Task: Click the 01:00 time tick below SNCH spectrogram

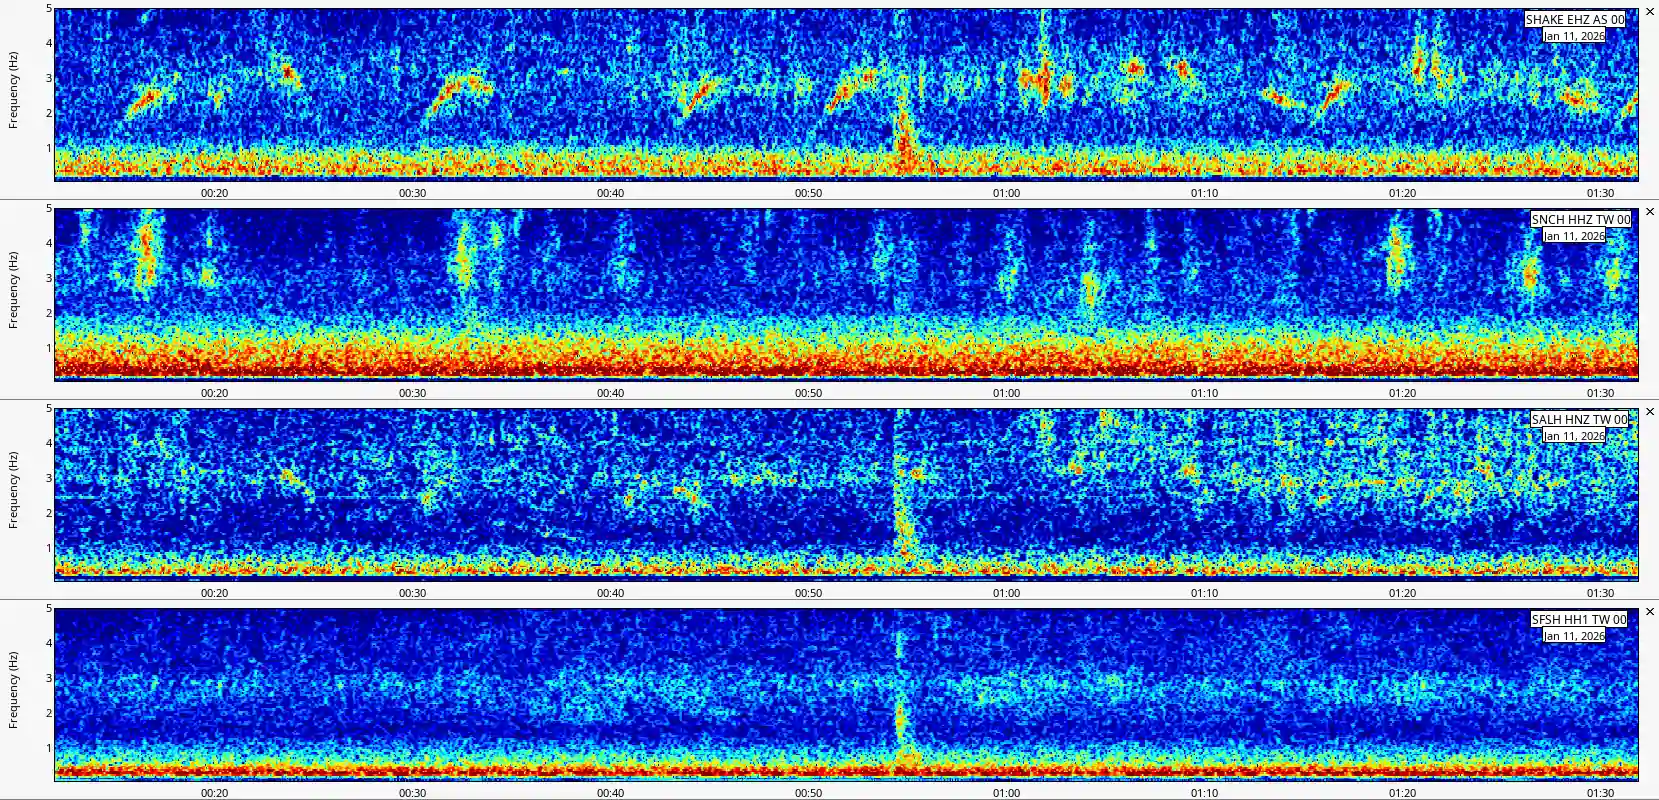Action: click(x=1006, y=393)
